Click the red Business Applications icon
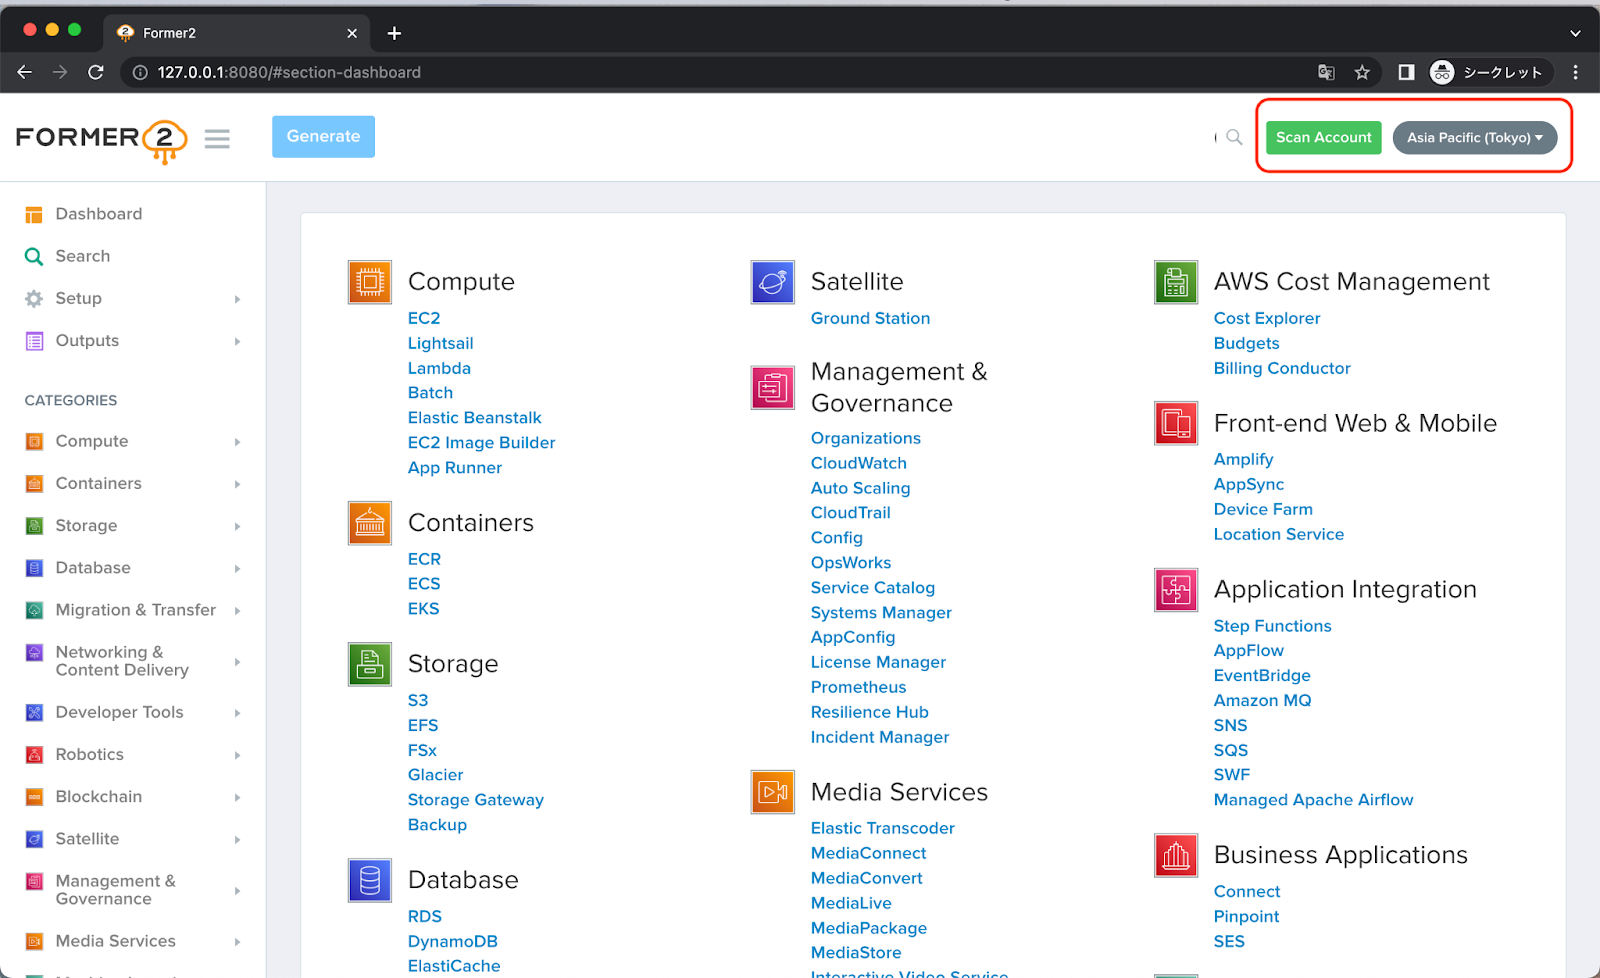1600x978 pixels. click(1175, 855)
